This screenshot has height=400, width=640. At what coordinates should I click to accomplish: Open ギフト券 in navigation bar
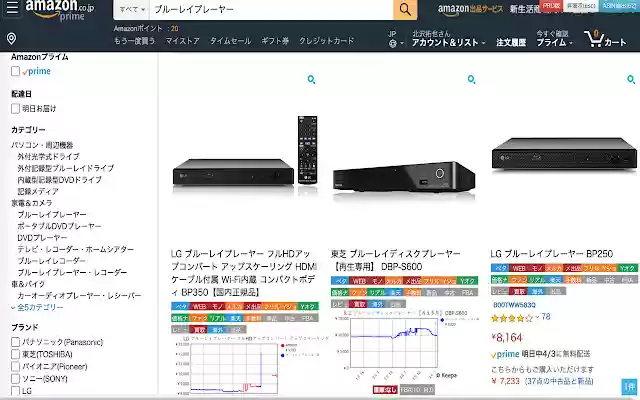[275, 41]
